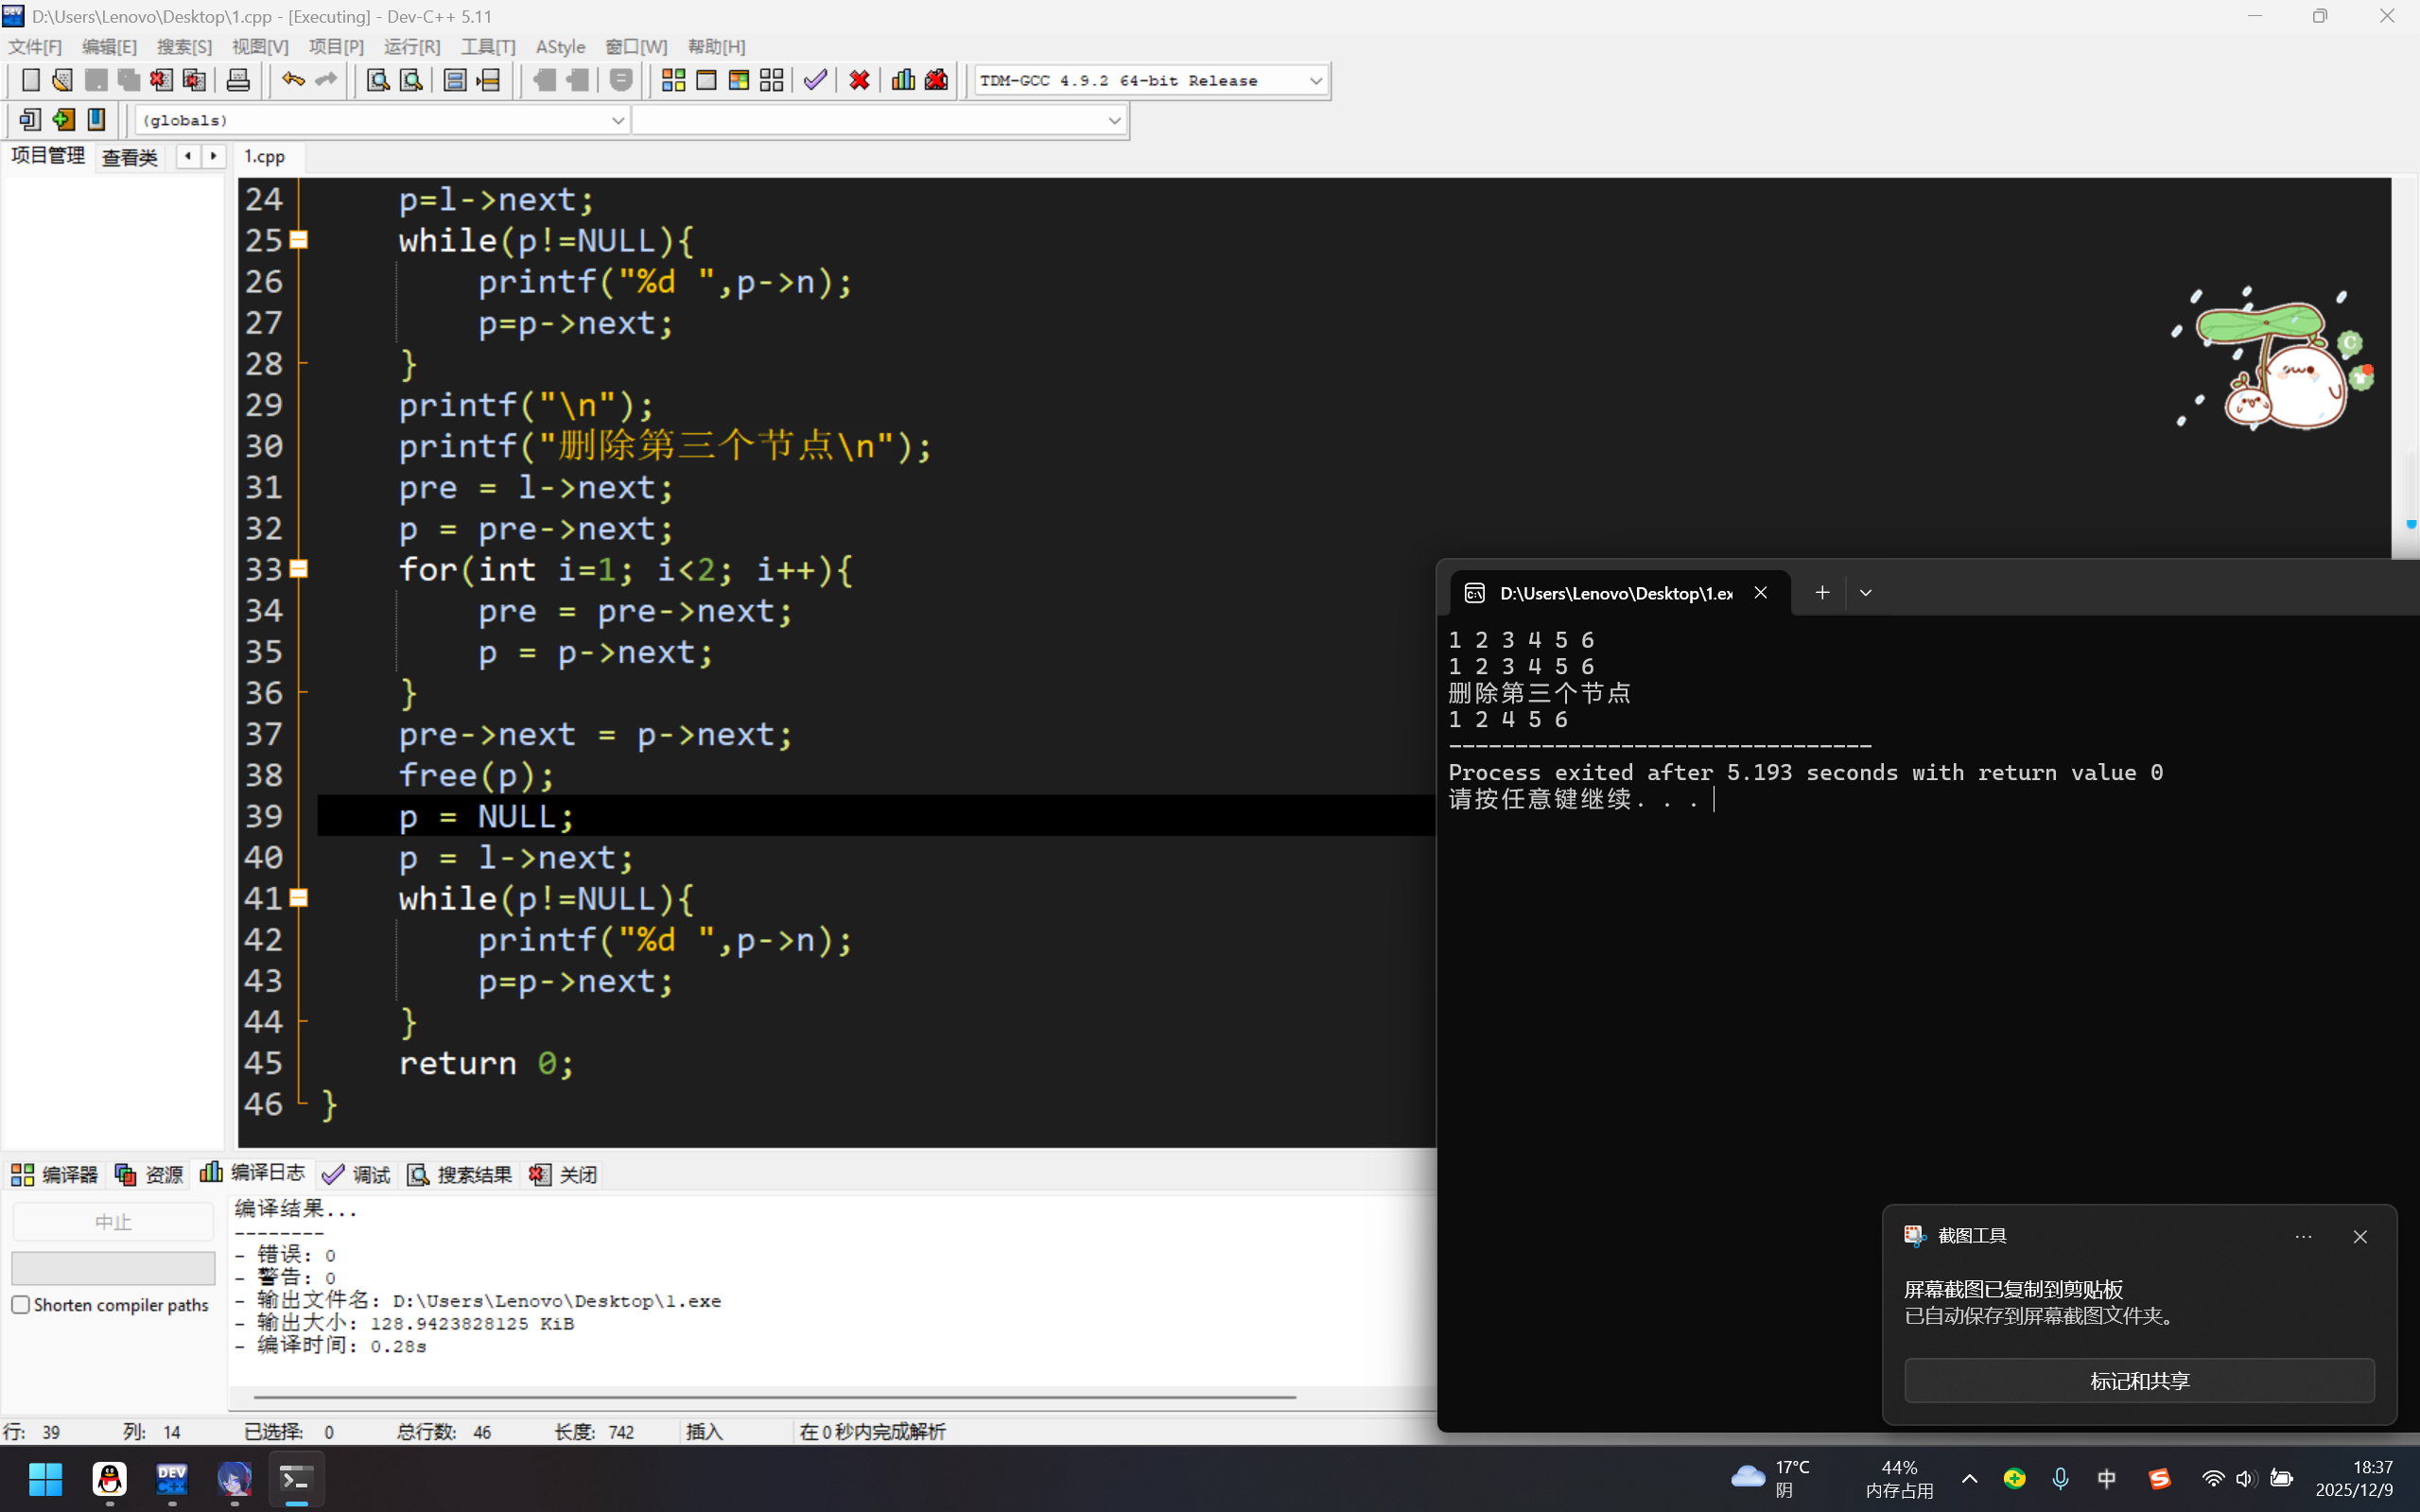Click the Debug checkmark toolbar icon
This screenshot has height=1512, width=2420.
[x=815, y=80]
